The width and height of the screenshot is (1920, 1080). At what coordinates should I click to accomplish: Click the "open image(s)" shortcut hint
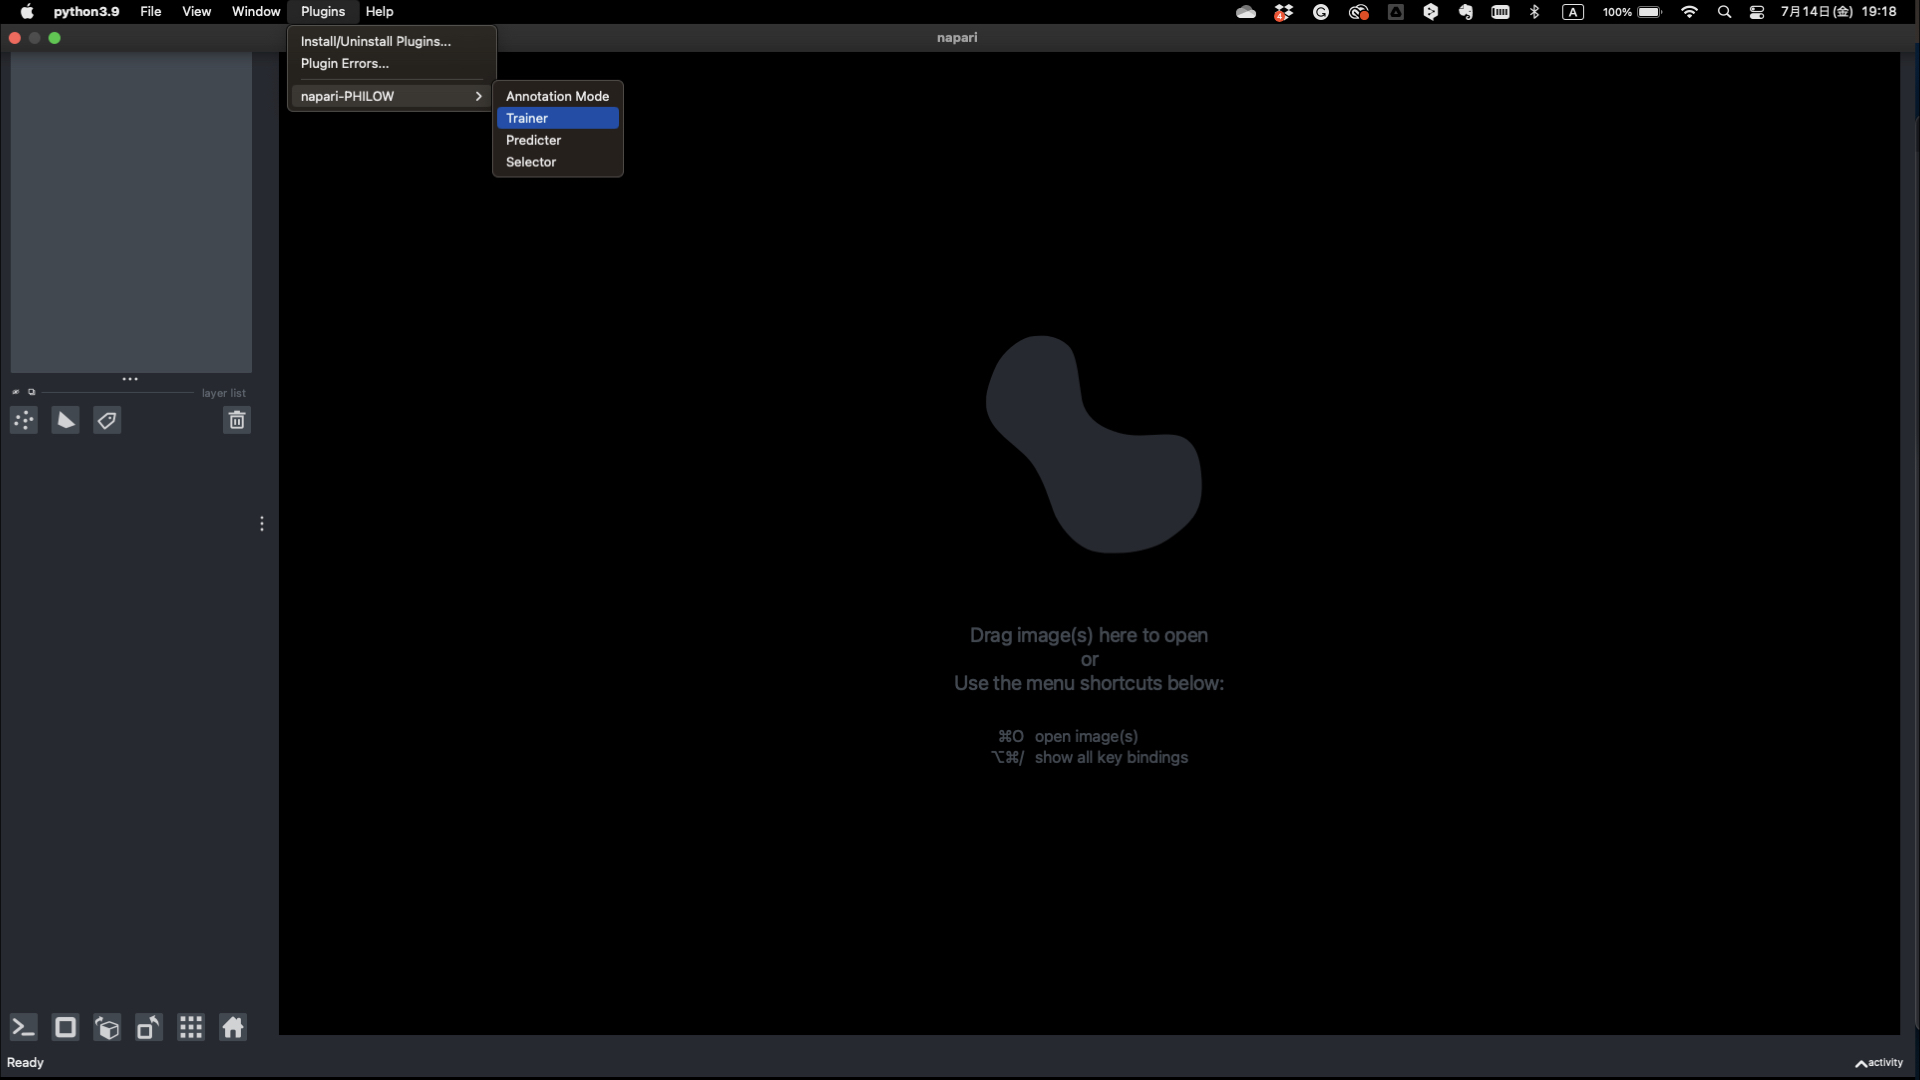click(x=1086, y=736)
